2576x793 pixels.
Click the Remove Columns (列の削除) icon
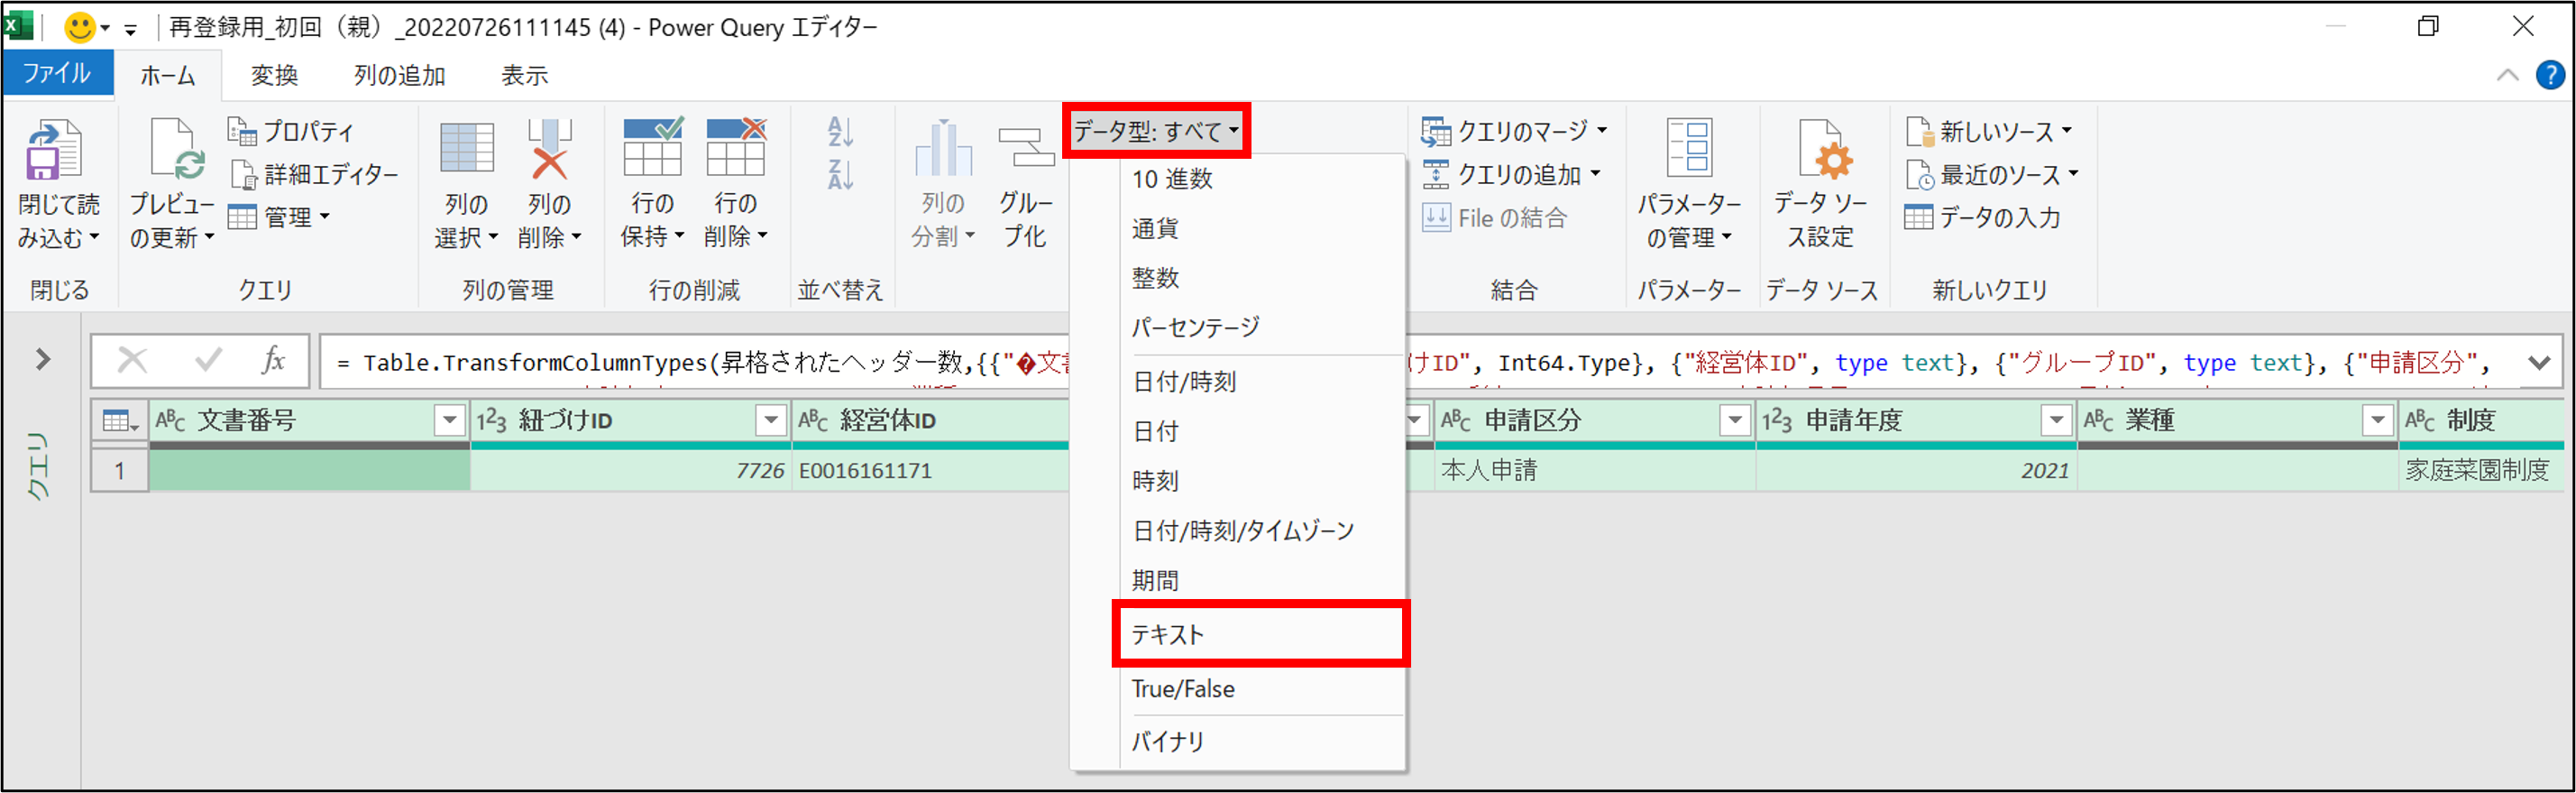(549, 150)
